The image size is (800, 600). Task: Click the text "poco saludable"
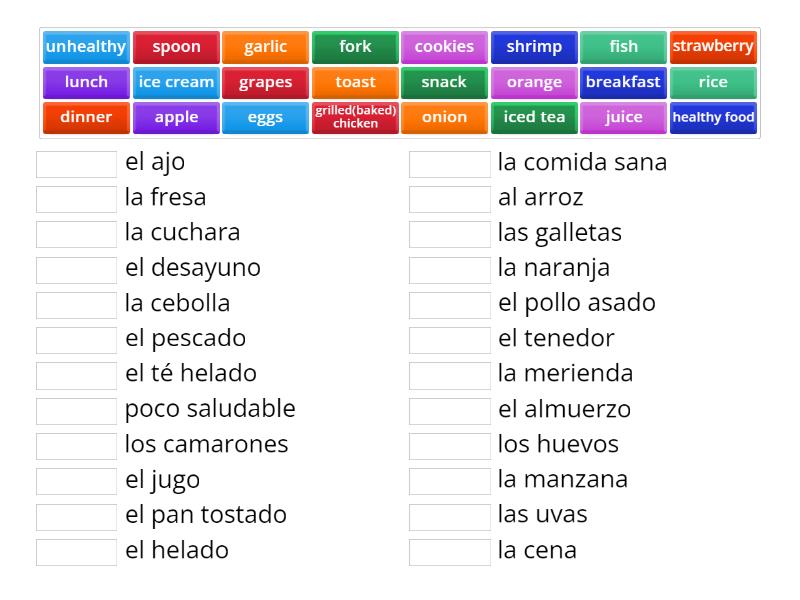pos(210,409)
